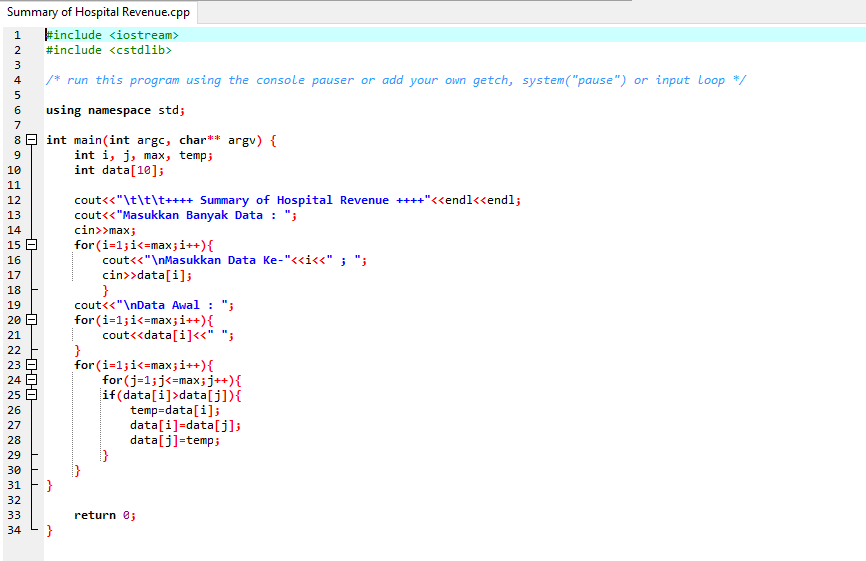Click line number 12 in the gutter
The image size is (866, 561).
point(14,200)
